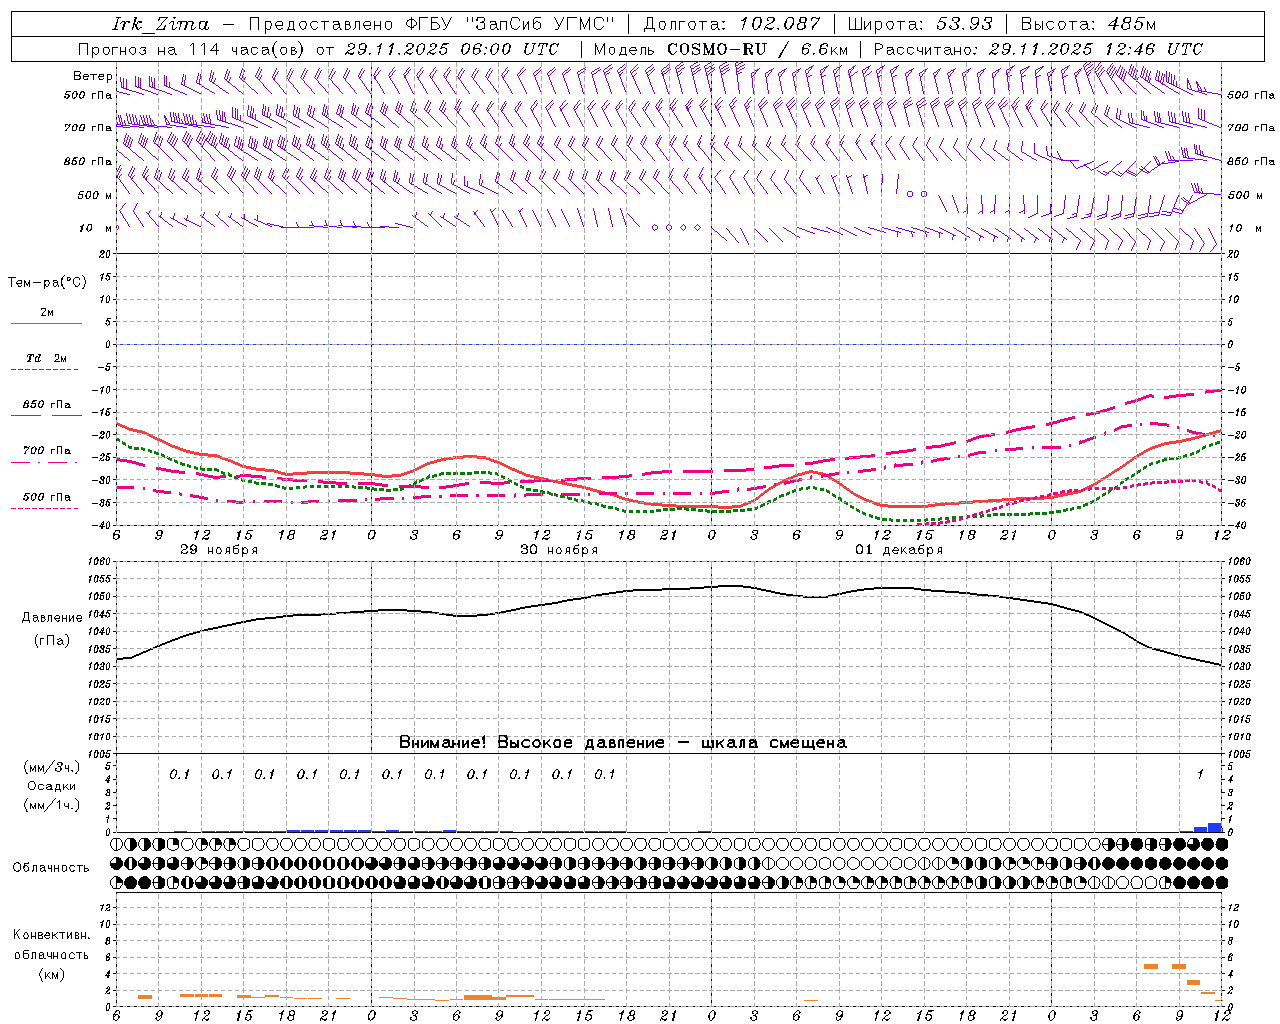Click the "Прогноз на 114 часа(ов)" text
The height and width of the screenshot is (1024, 1280).
[x=192, y=49]
